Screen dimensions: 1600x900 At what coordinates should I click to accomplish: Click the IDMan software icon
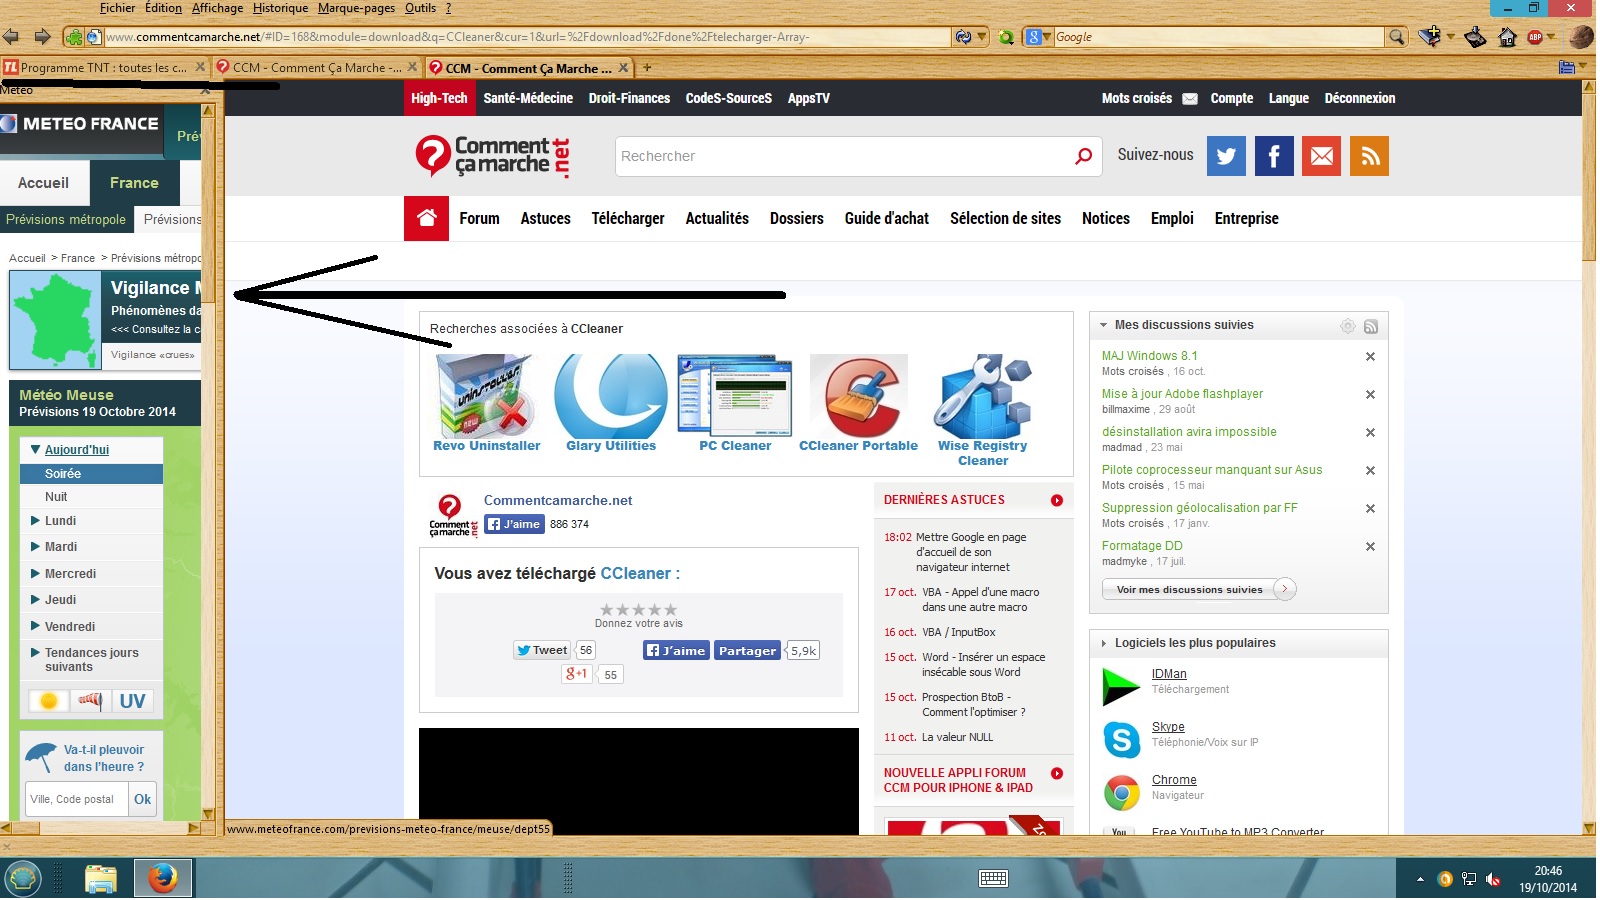[1121, 687]
